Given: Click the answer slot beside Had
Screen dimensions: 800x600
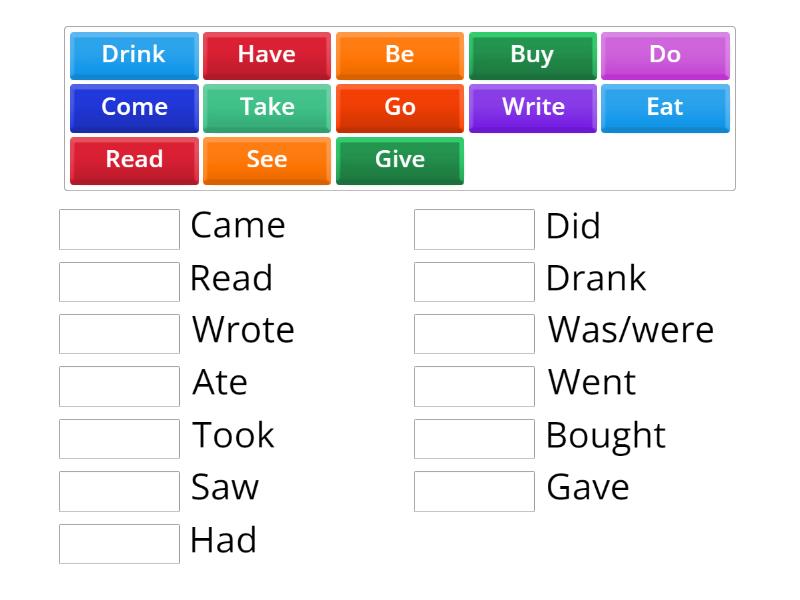Looking at the screenshot, I should [x=118, y=543].
